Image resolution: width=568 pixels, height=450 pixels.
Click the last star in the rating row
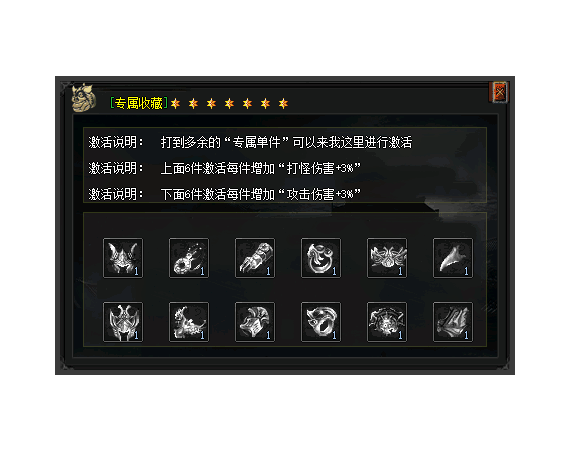coord(283,104)
